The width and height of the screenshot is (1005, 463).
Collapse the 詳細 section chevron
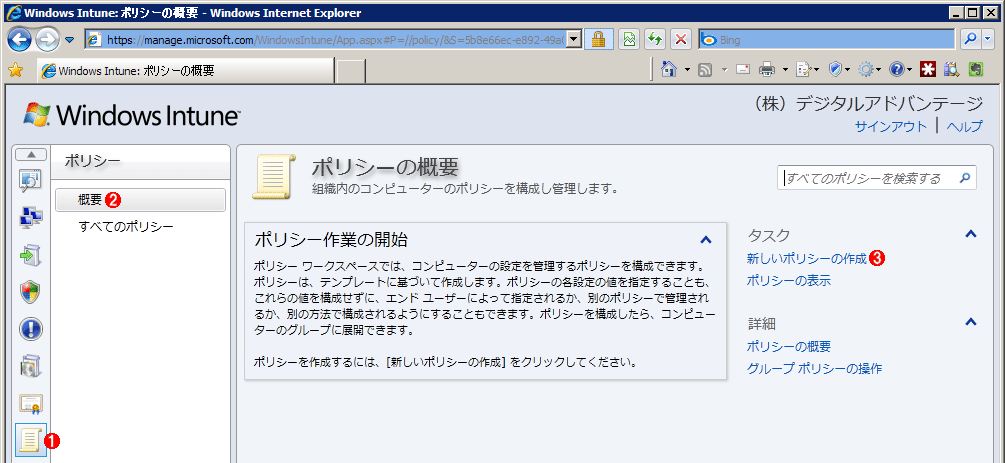point(971,321)
